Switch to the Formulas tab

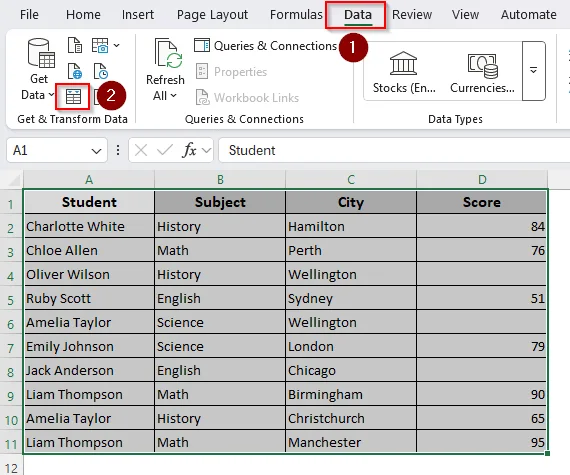[x=296, y=15]
